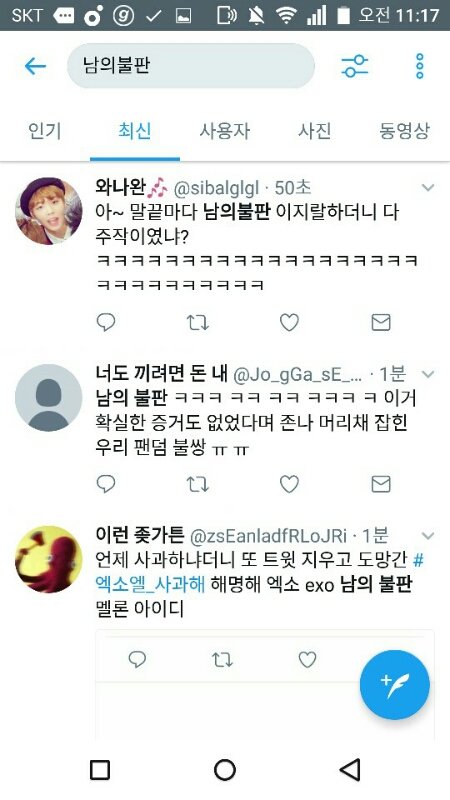Reply to the @sibalglgl tweet
Viewport: 450px width, 800px height.
click(x=106, y=322)
